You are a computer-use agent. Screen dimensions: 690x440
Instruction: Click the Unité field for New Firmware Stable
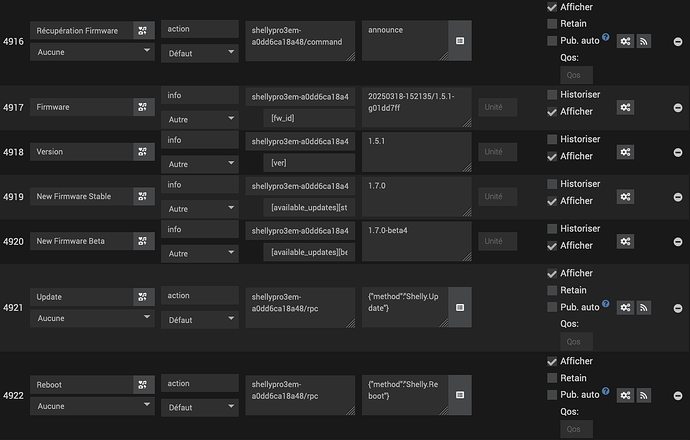tap(498, 196)
